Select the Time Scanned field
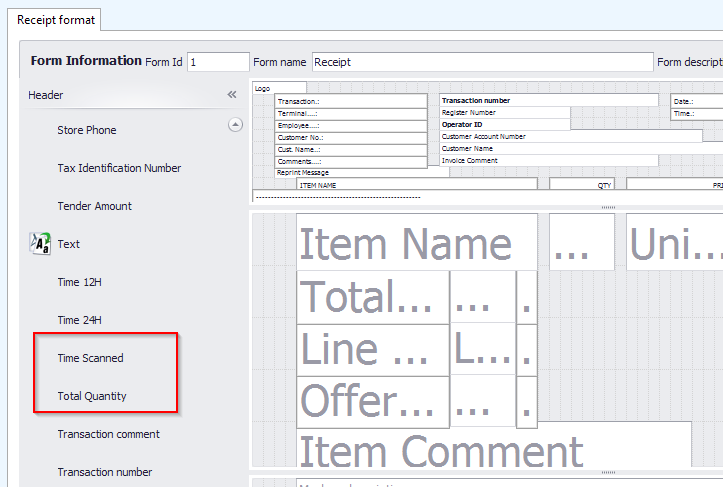The width and height of the screenshot is (723, 487). pos(91,358)
